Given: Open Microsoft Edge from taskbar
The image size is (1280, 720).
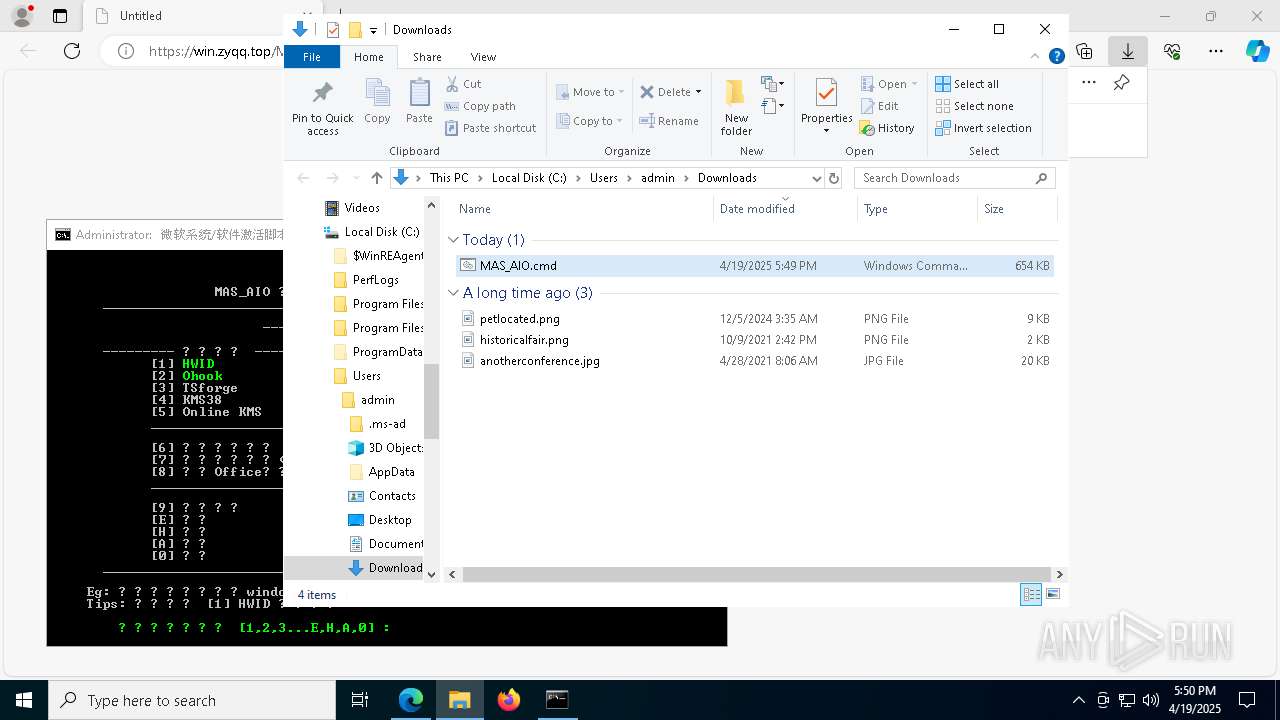Looking at the screenshot, I should point(411,700).
